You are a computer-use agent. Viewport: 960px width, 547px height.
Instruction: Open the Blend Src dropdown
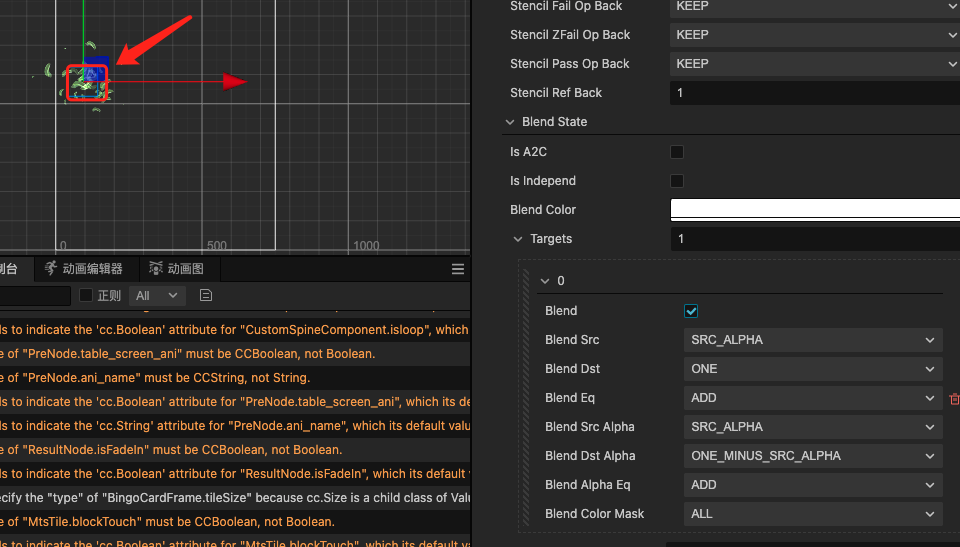tap(812, 340)
